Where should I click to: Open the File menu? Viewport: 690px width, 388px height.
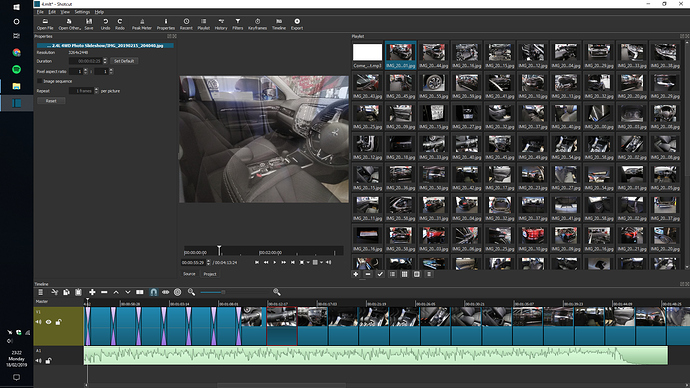tap(40, 12)
